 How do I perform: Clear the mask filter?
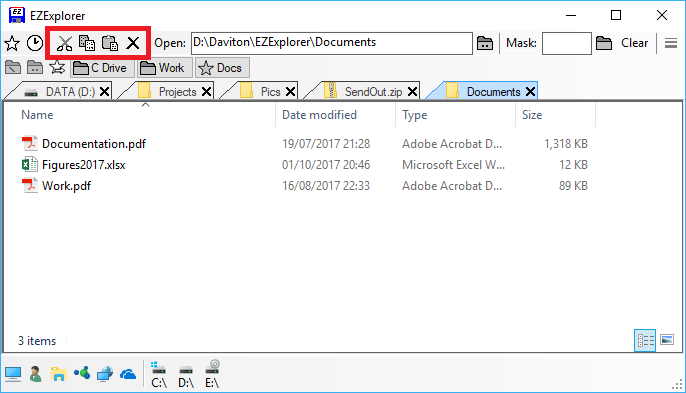point(634,43)
